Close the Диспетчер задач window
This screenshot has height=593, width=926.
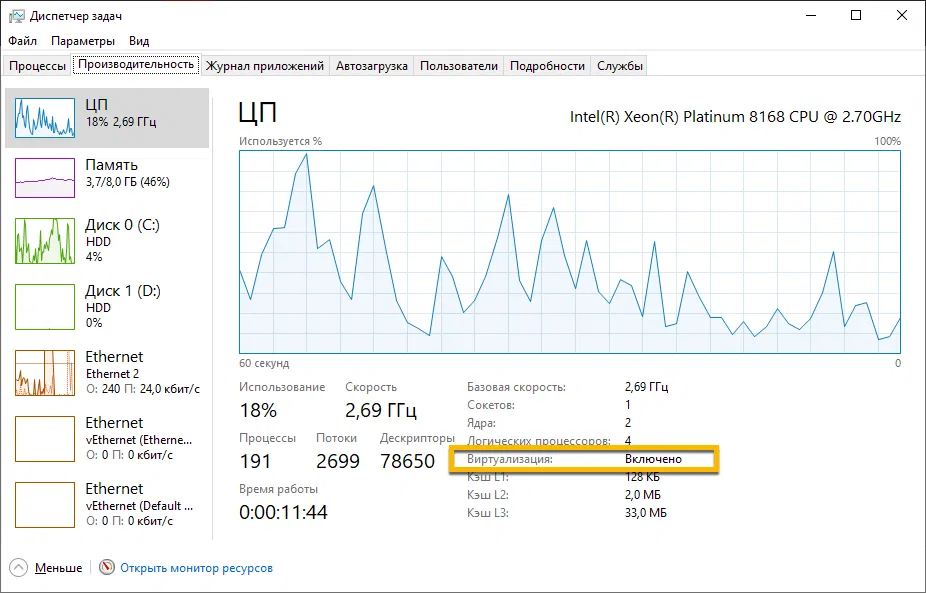(x=902, y=15)
